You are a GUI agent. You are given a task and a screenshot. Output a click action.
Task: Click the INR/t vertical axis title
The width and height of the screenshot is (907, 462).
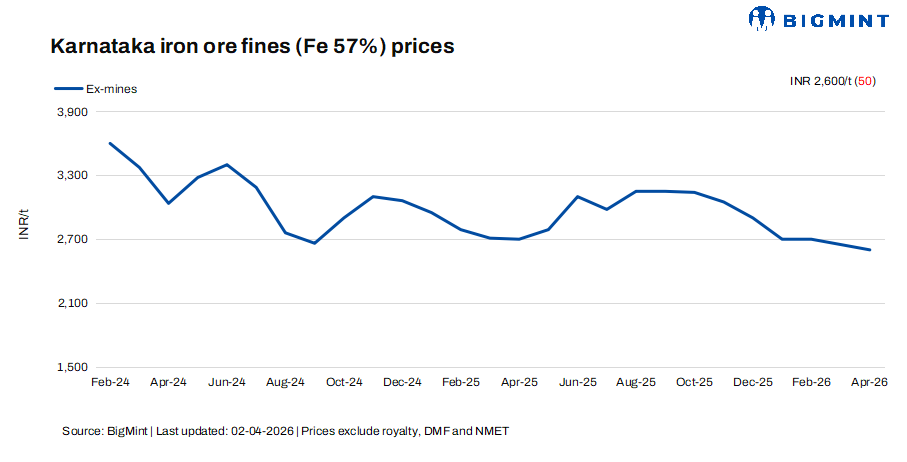click(x=24, y=224)
